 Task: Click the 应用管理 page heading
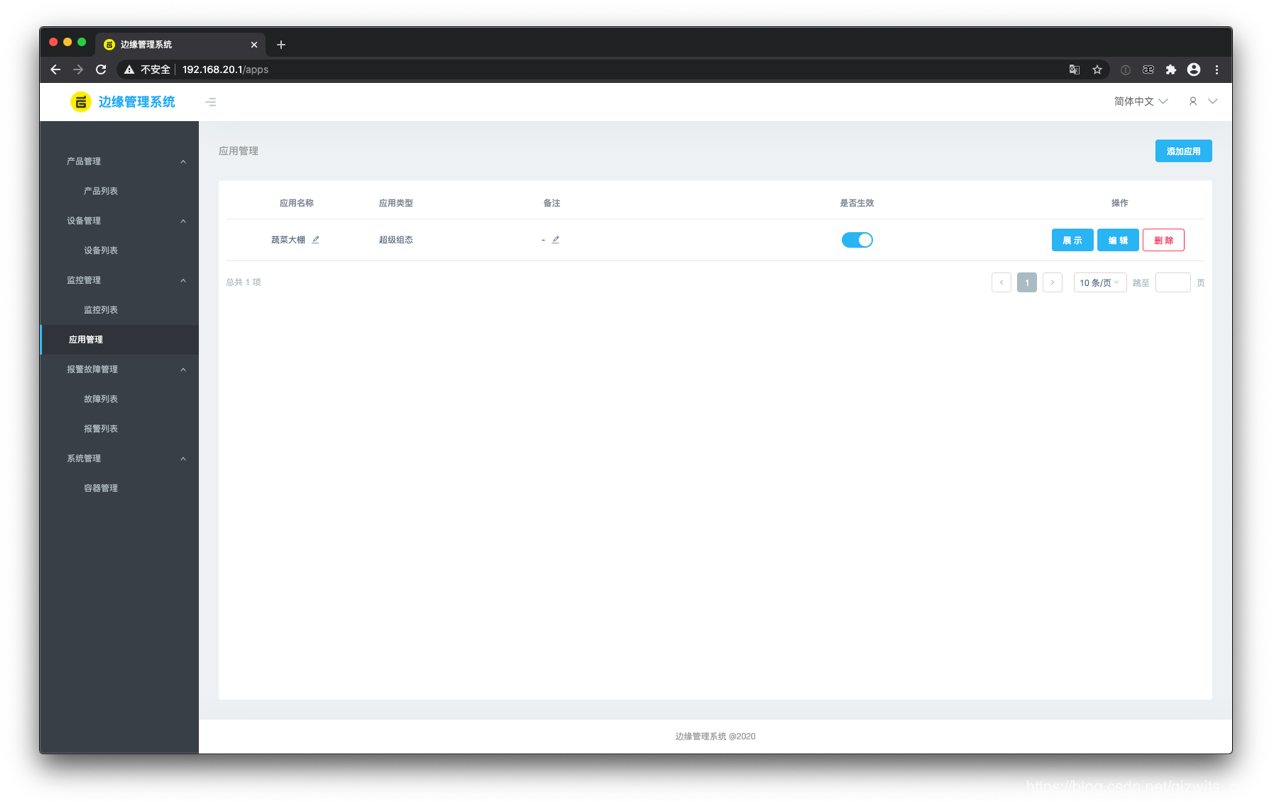pyautogui.click(x=239, y=151)
